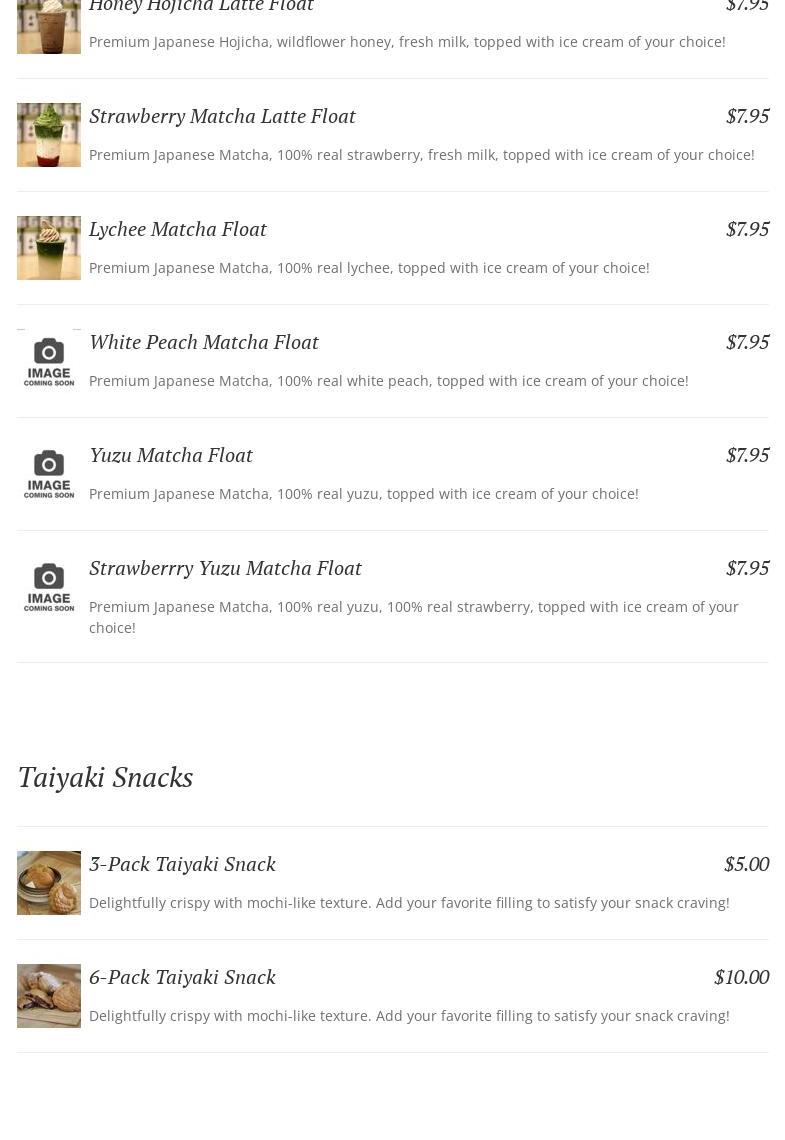Viewport: 785px width, 1140px height.
Task: Open the 6-Pack Taiyaki Snack title
Action: (x=182, y=977)
